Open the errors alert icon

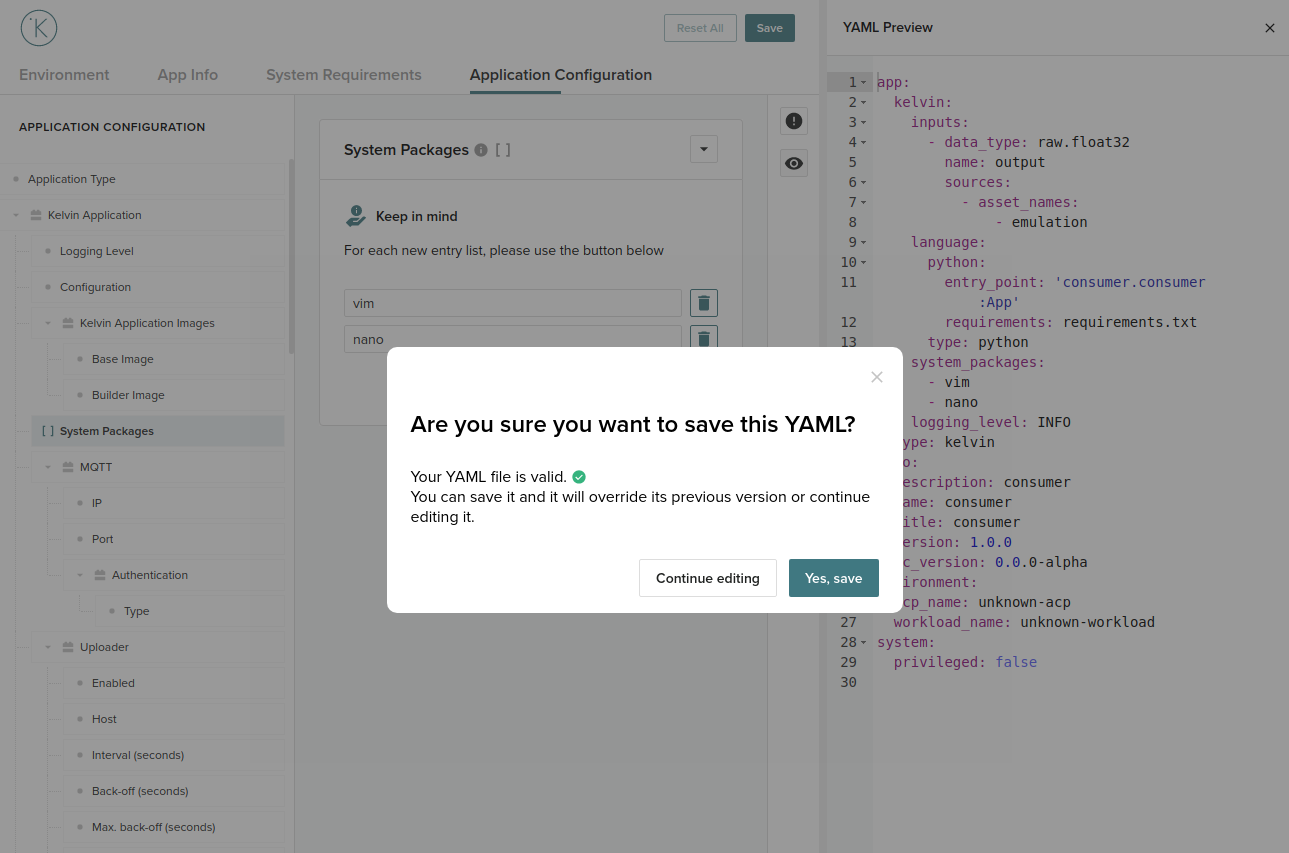tap(794, 121)
